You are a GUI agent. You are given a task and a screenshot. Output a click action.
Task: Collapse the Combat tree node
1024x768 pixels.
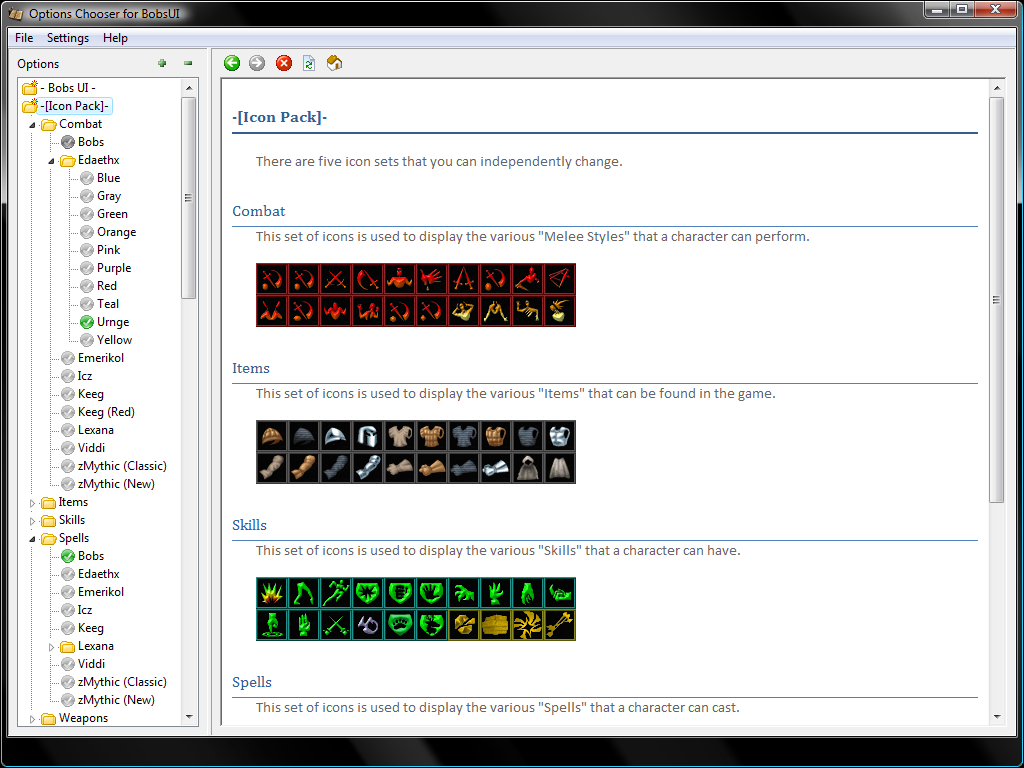[32, 125]
